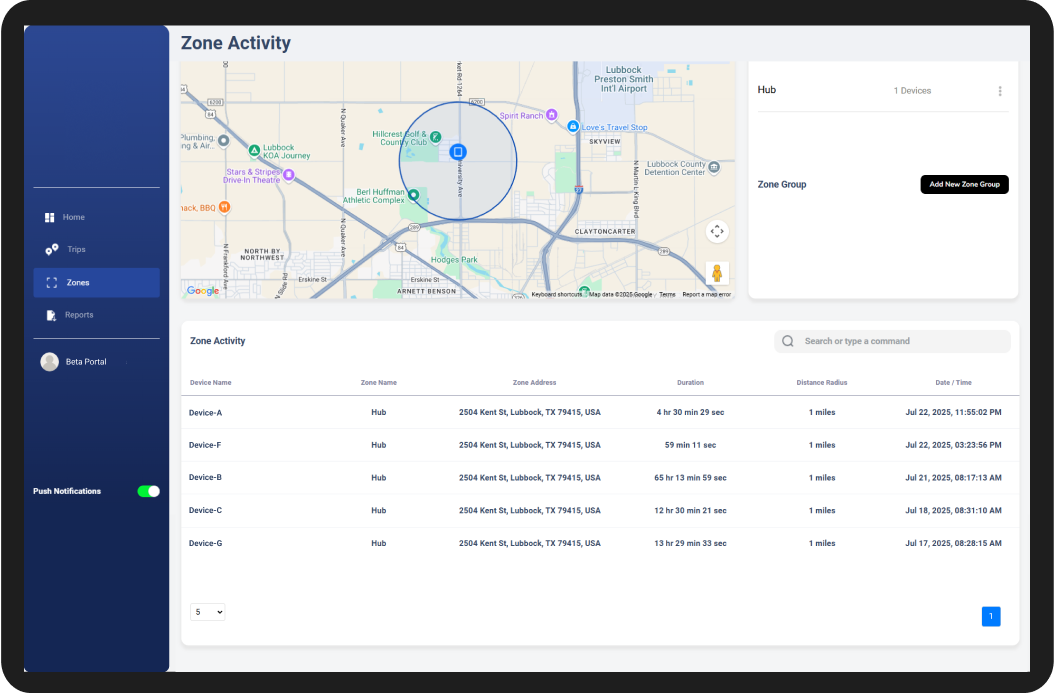Select the Device-A row name

tap(205, 413)
